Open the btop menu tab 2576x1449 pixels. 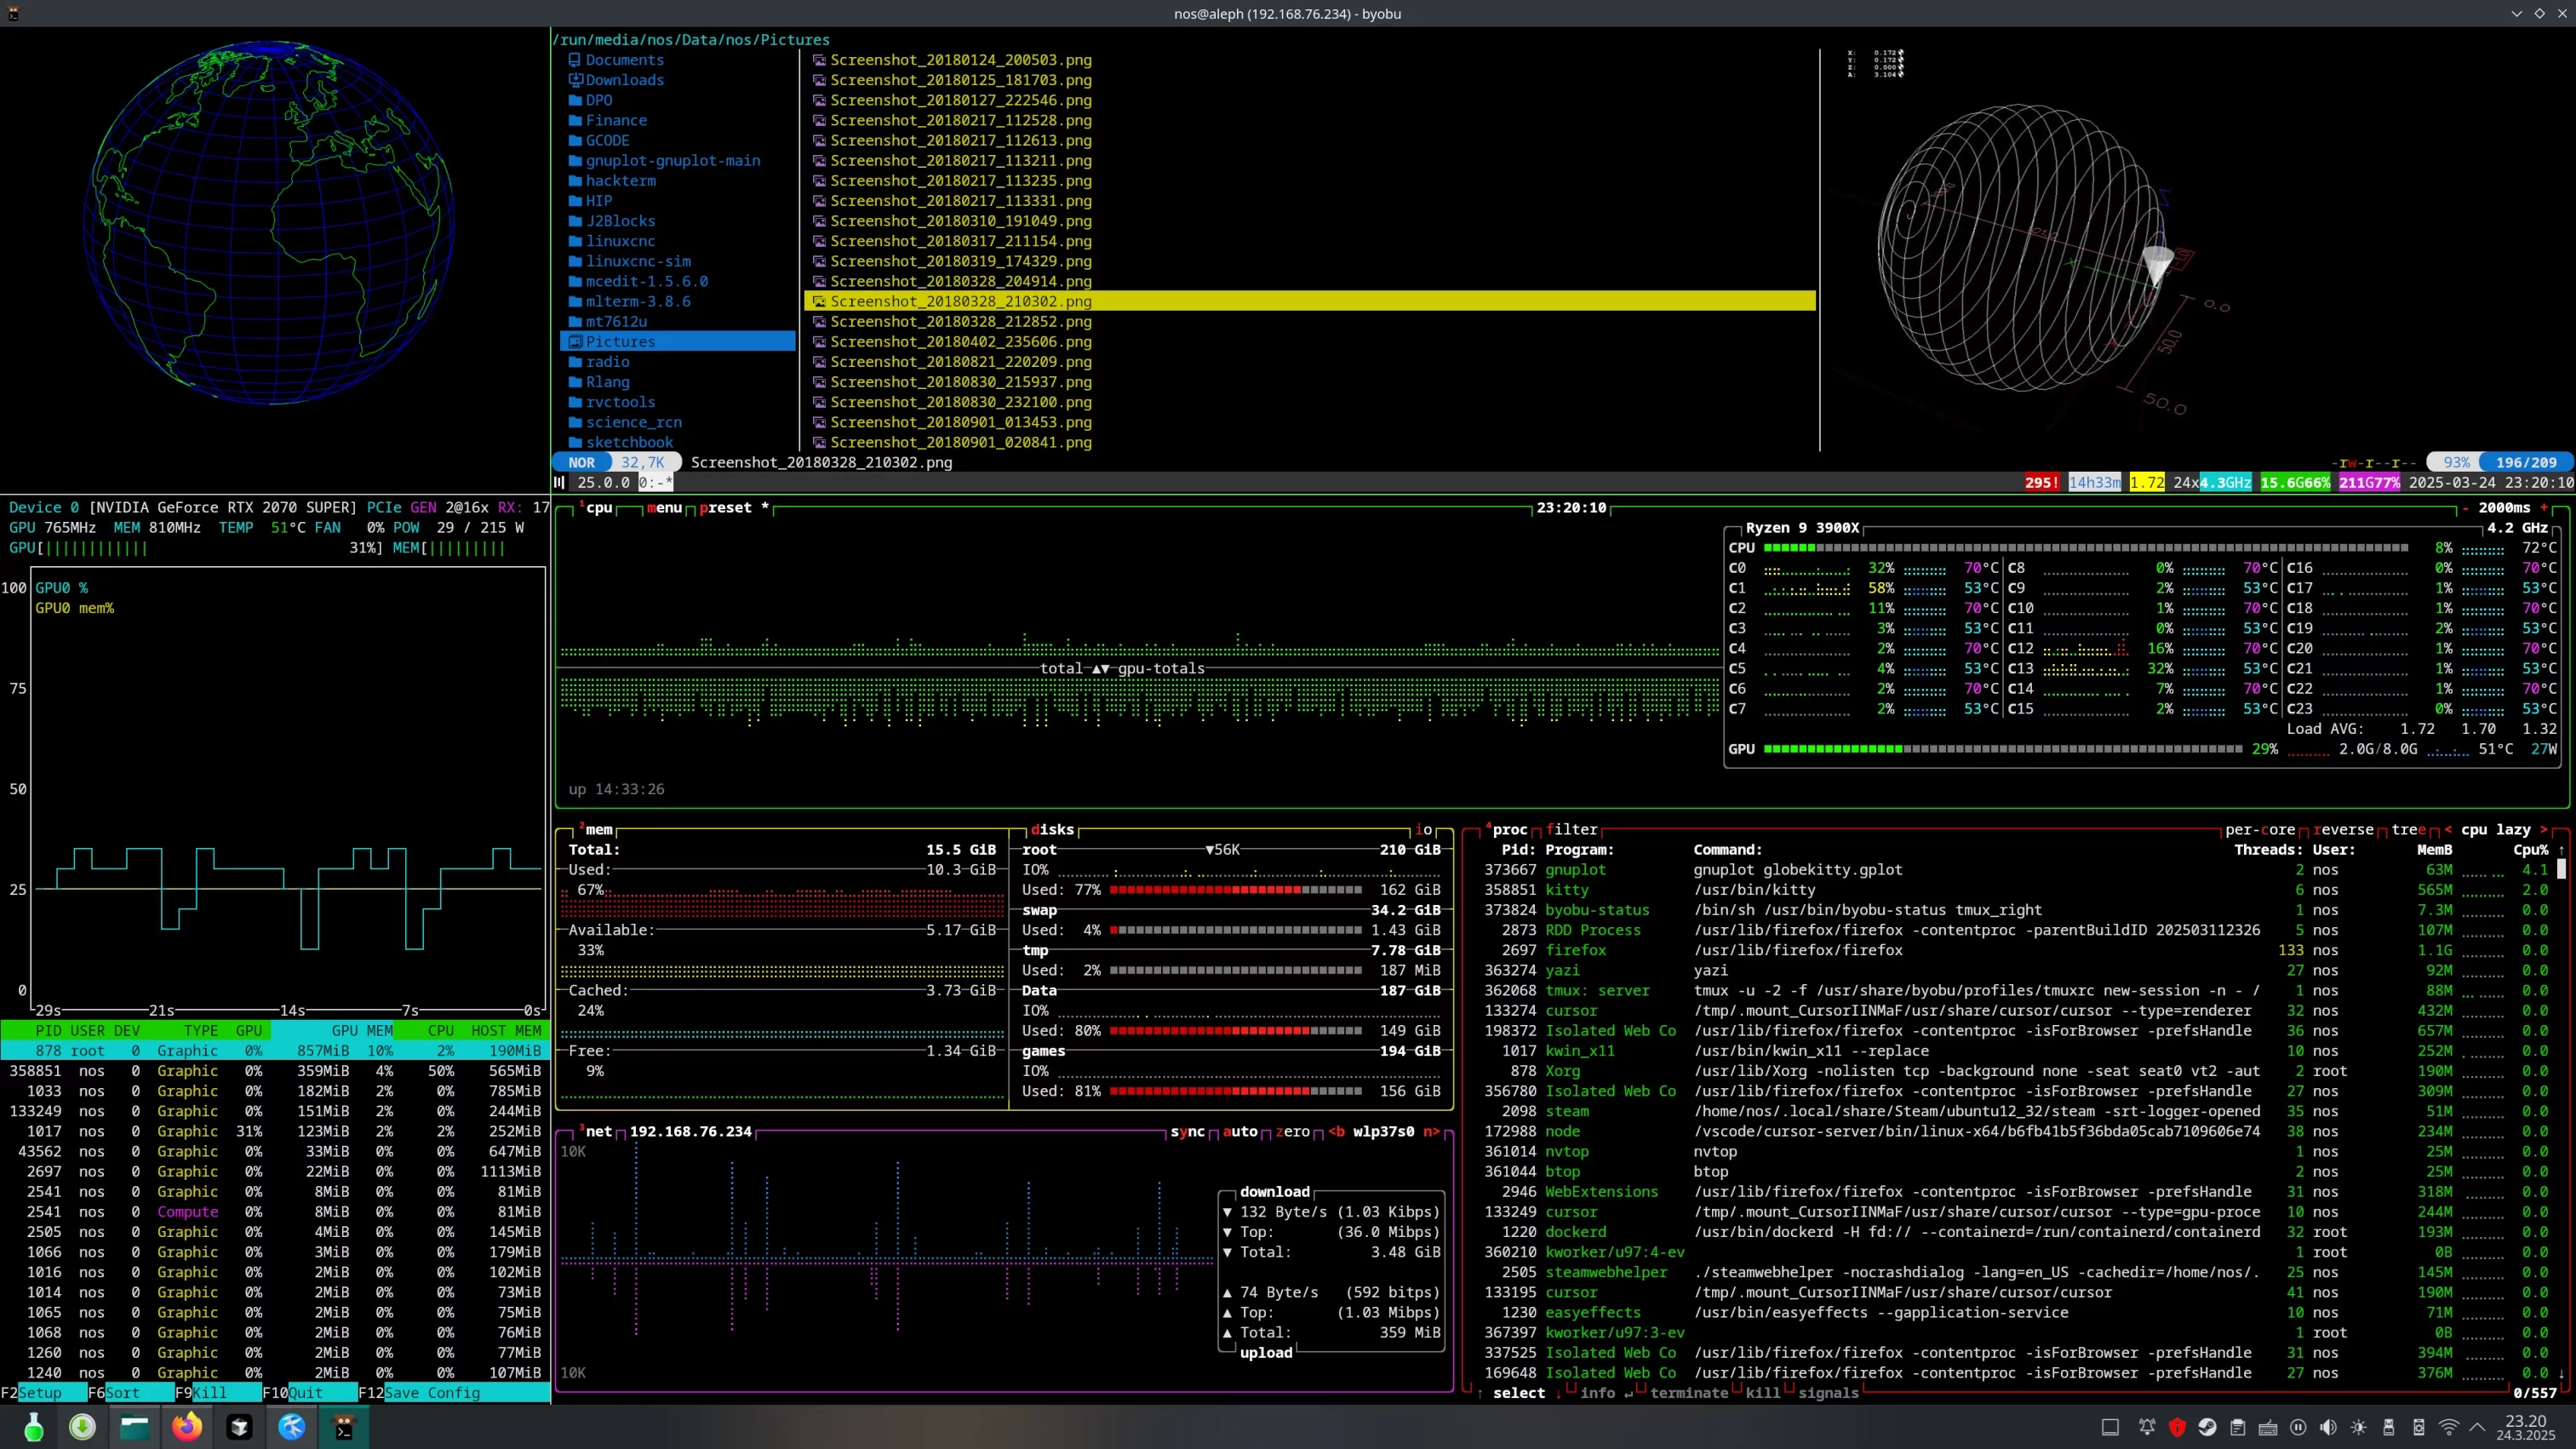(664, 508)
